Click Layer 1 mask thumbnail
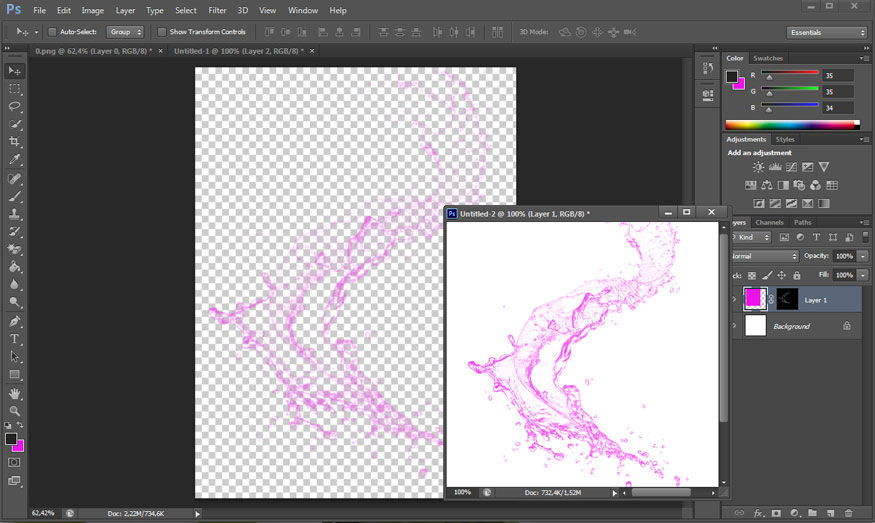This screenshot has height=523, width=875. [787, 299]
